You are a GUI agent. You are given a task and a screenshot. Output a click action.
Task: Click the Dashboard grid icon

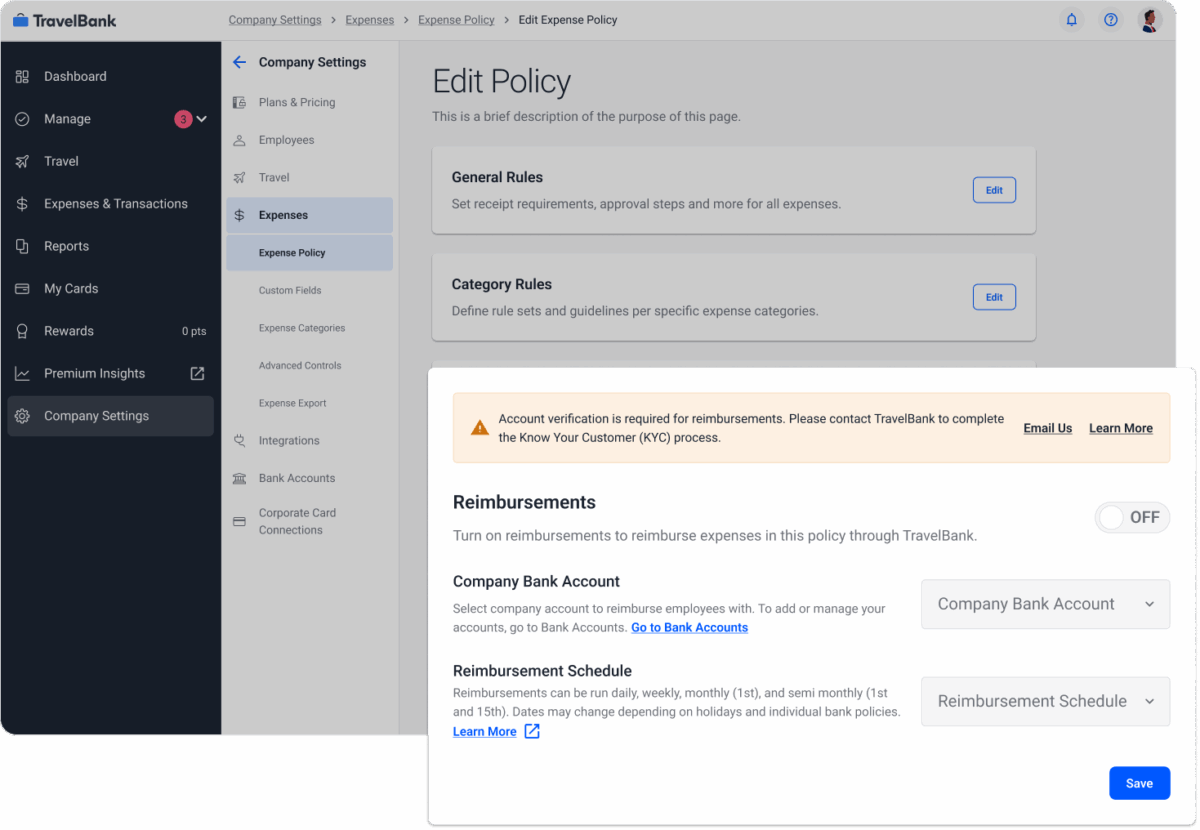[22, 77]
